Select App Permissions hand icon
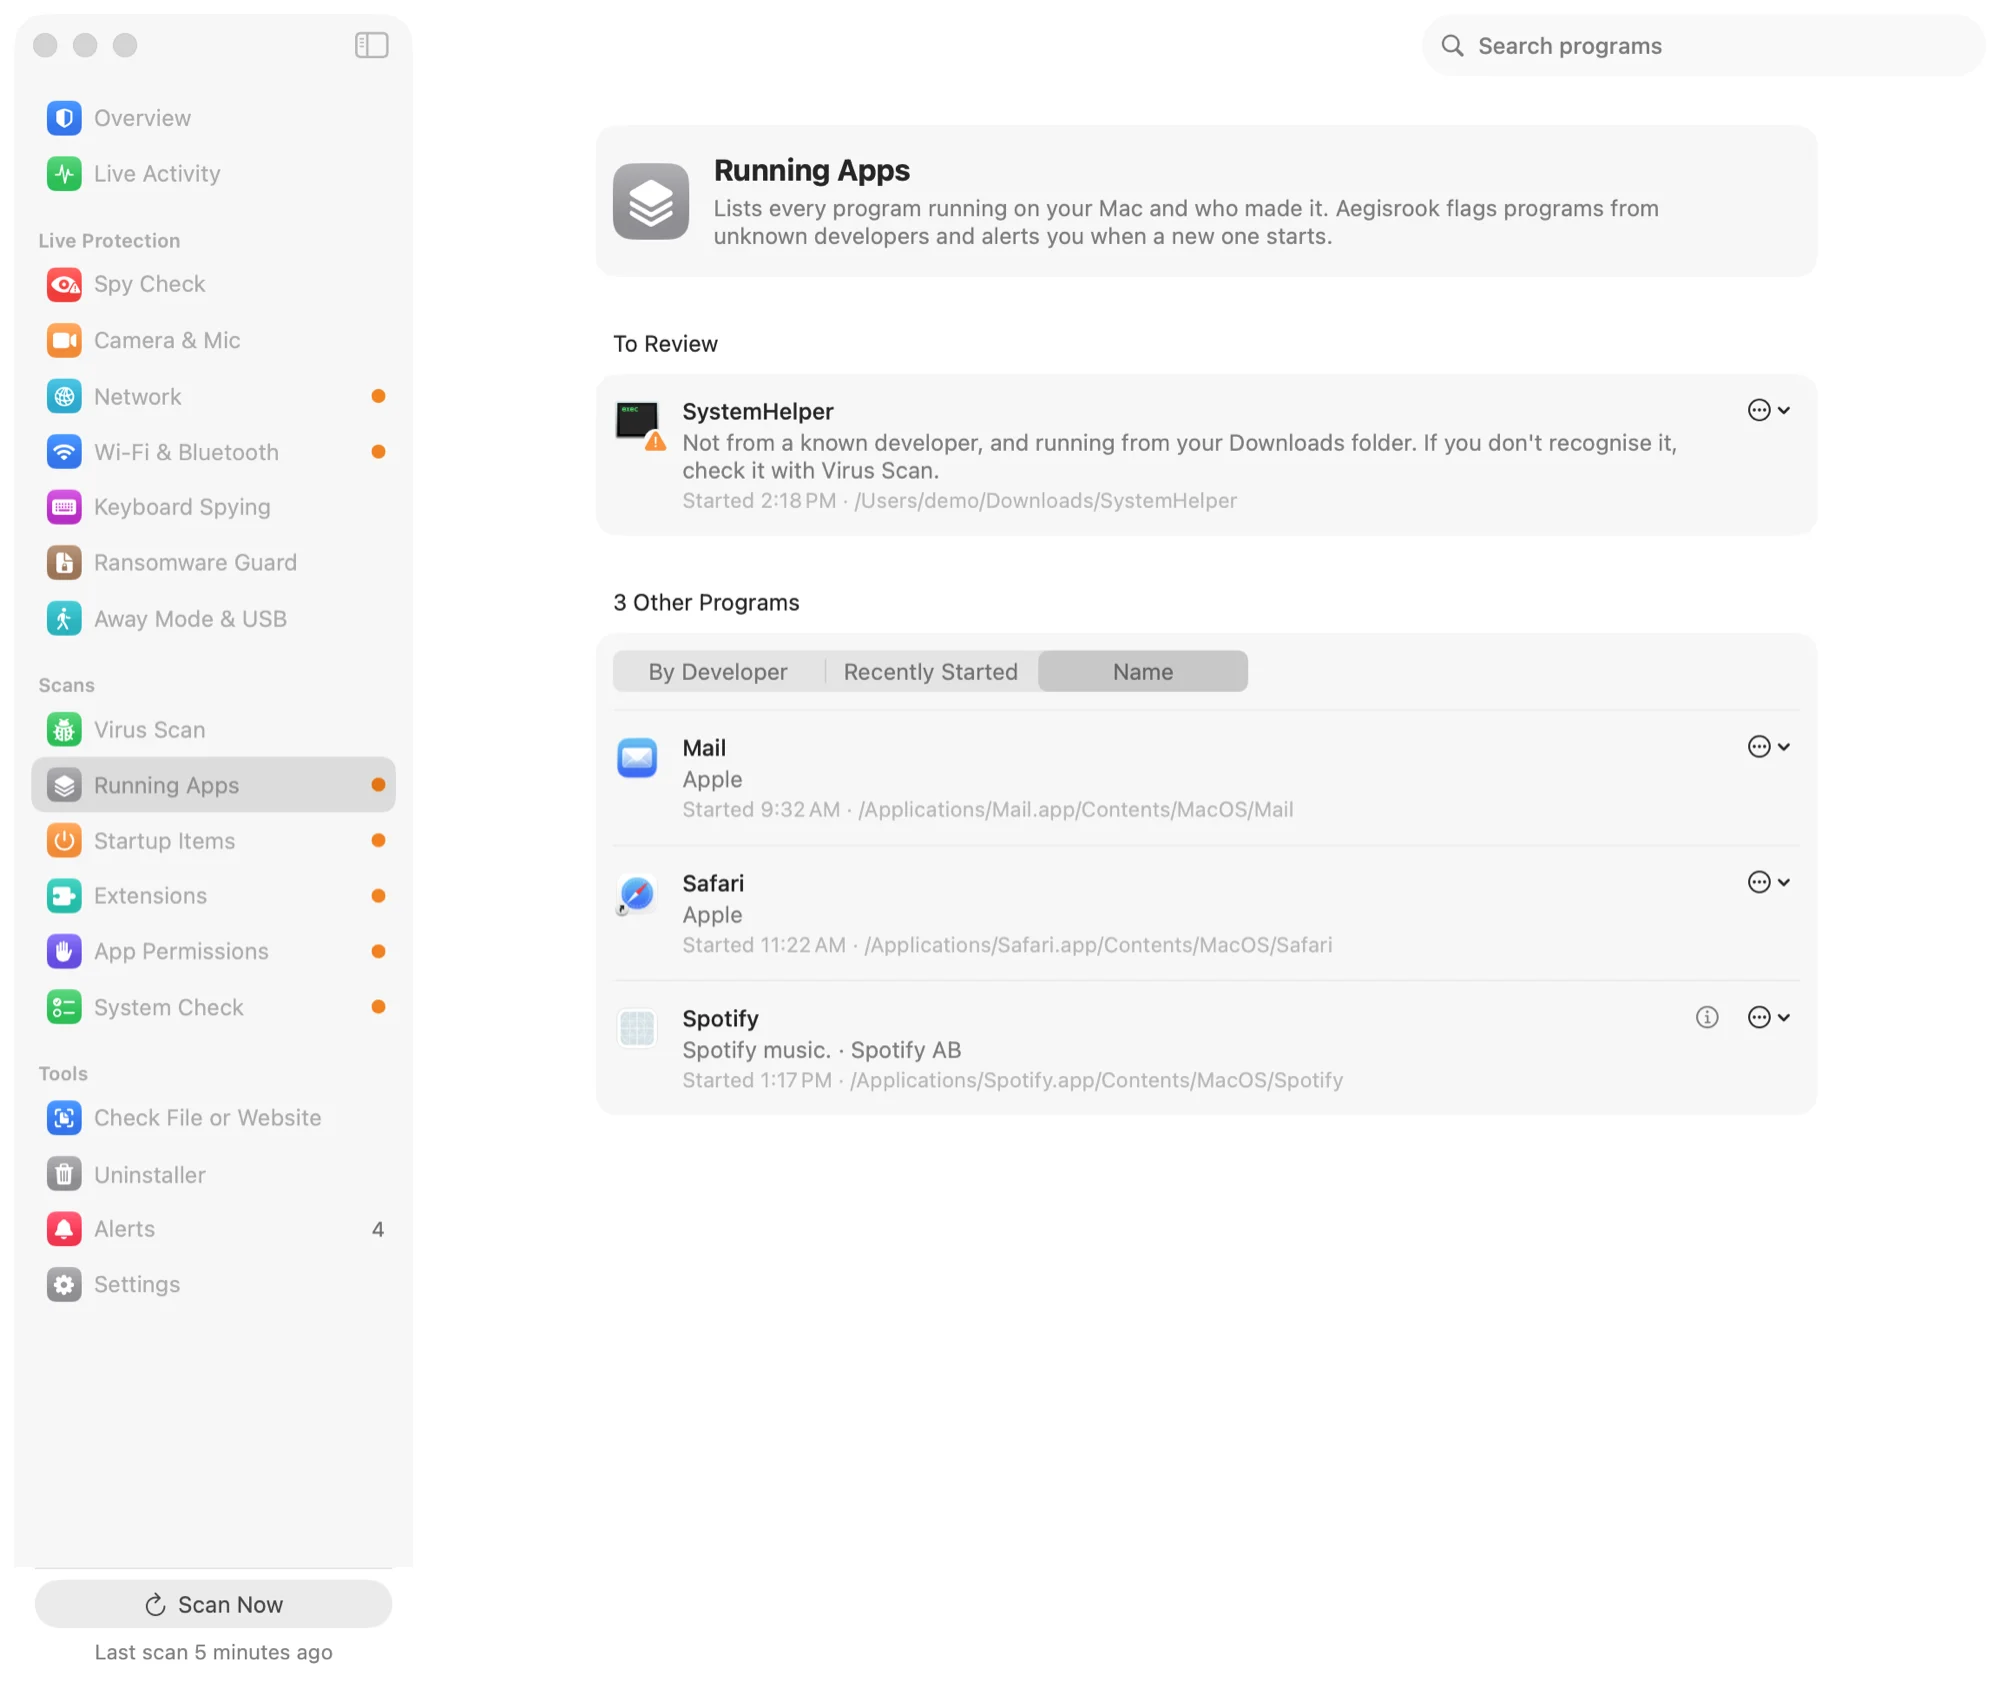The height and width of the screenshot is (1696, 2000). [64, 952]
